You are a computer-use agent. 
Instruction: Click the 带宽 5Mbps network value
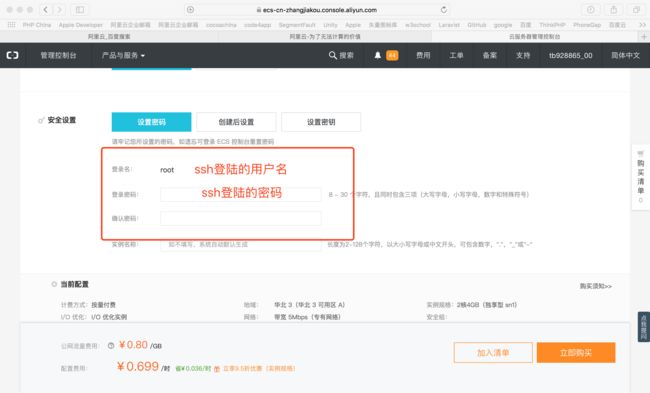307,317
